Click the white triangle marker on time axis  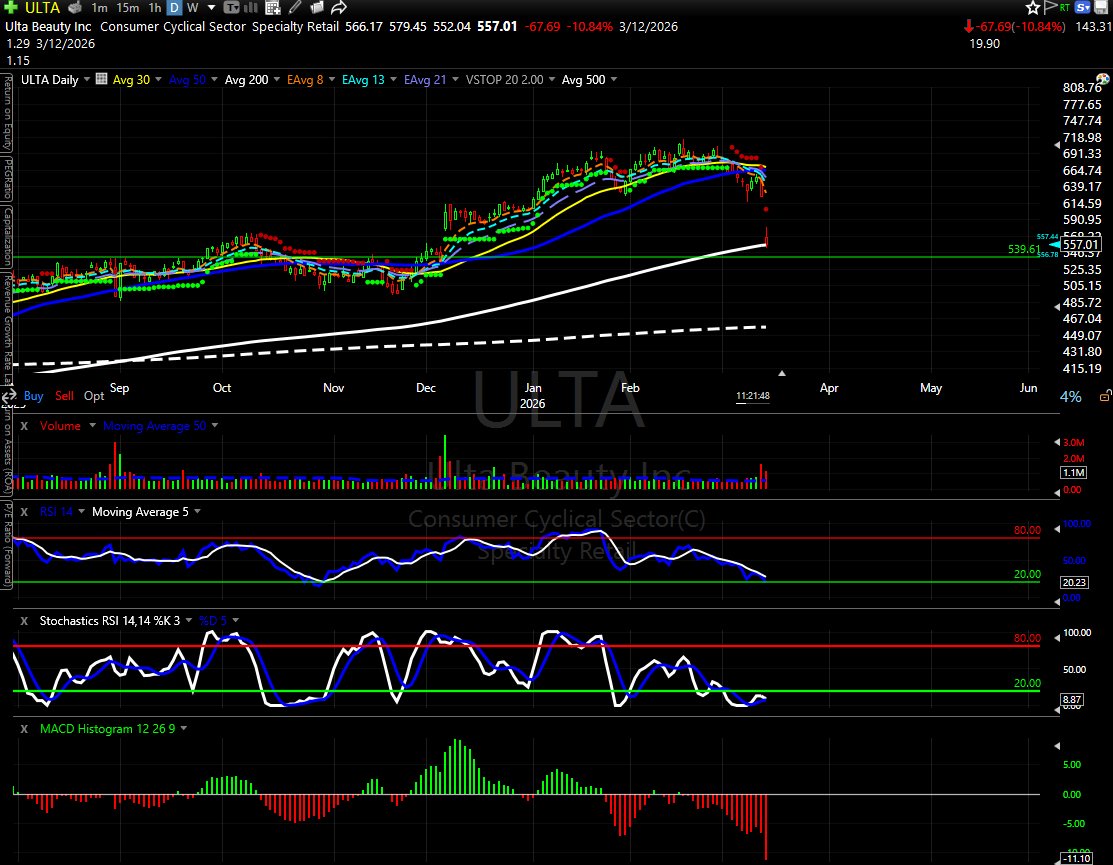(x=782, y=373)
